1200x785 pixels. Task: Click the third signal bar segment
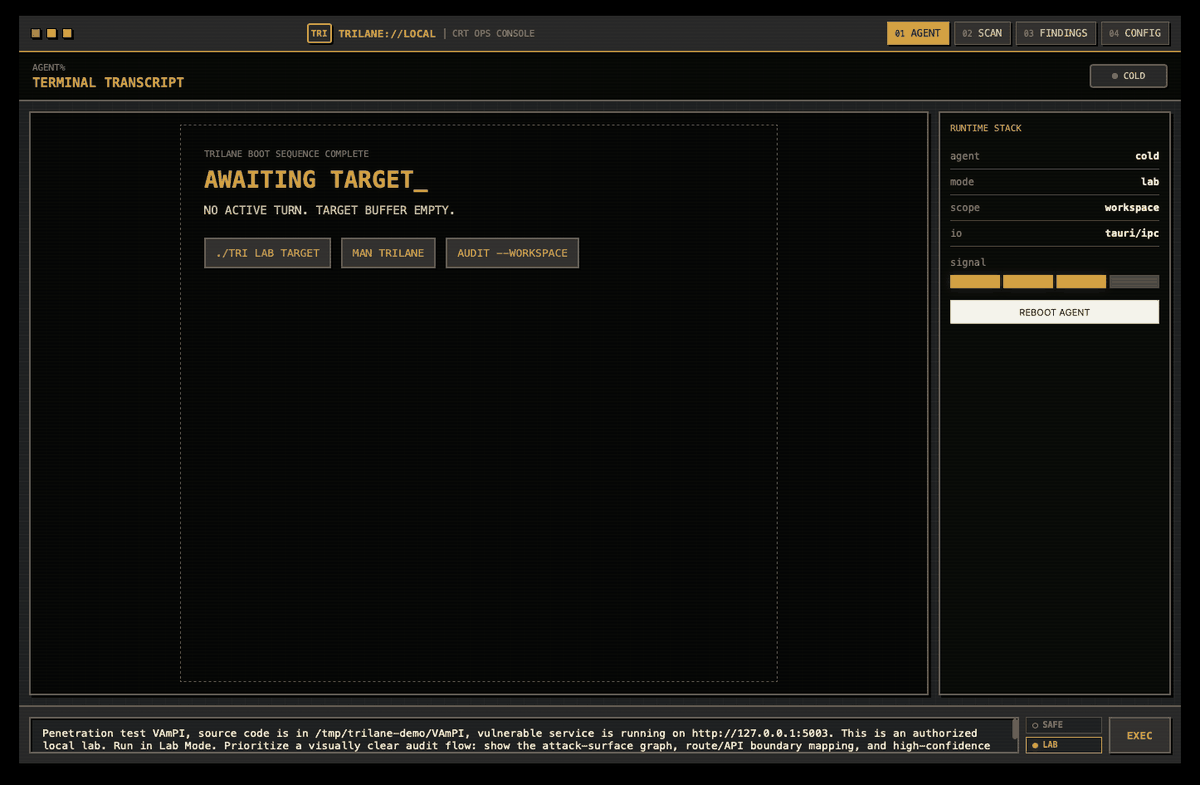(x=1081, y=282)
